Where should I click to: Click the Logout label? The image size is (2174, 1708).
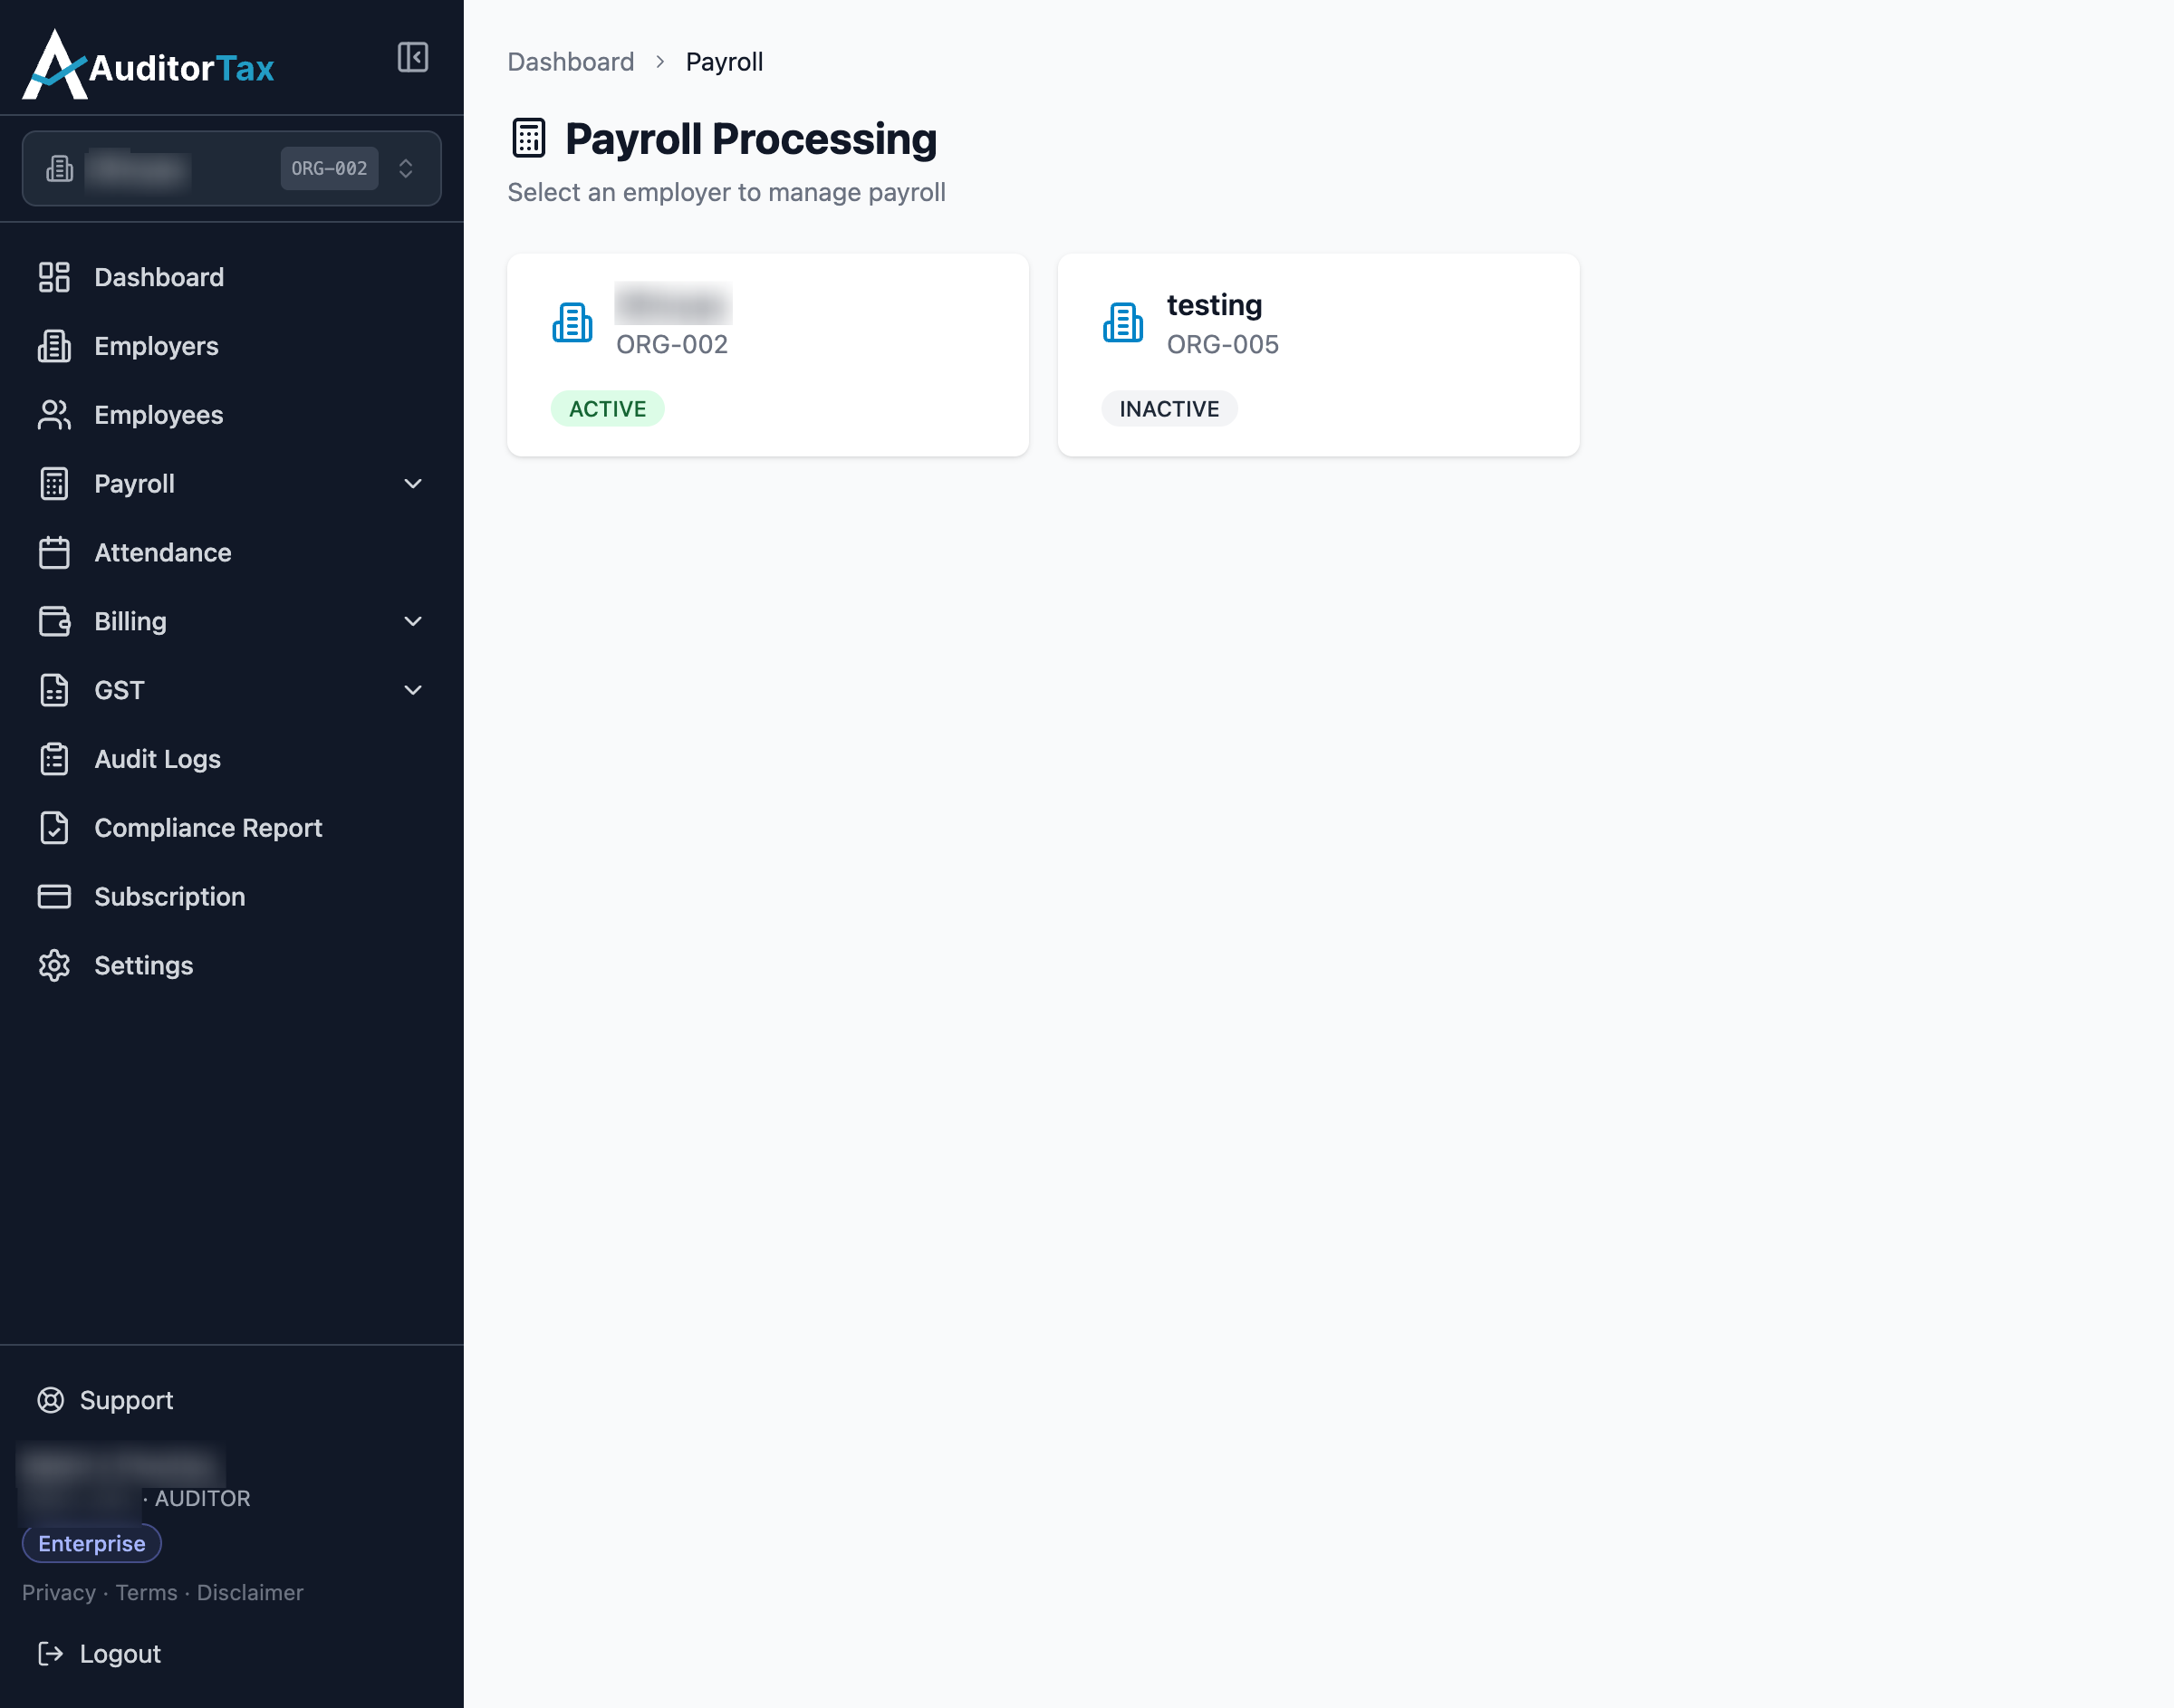point(120,1654)
